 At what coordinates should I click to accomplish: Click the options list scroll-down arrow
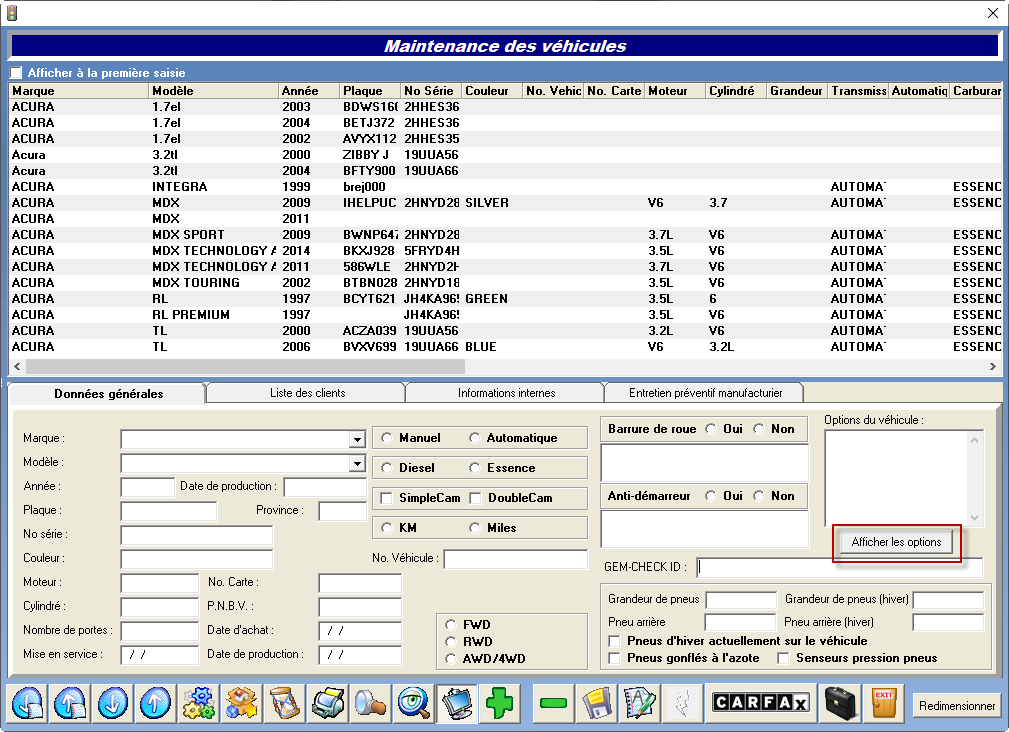(x=974, y=518)
